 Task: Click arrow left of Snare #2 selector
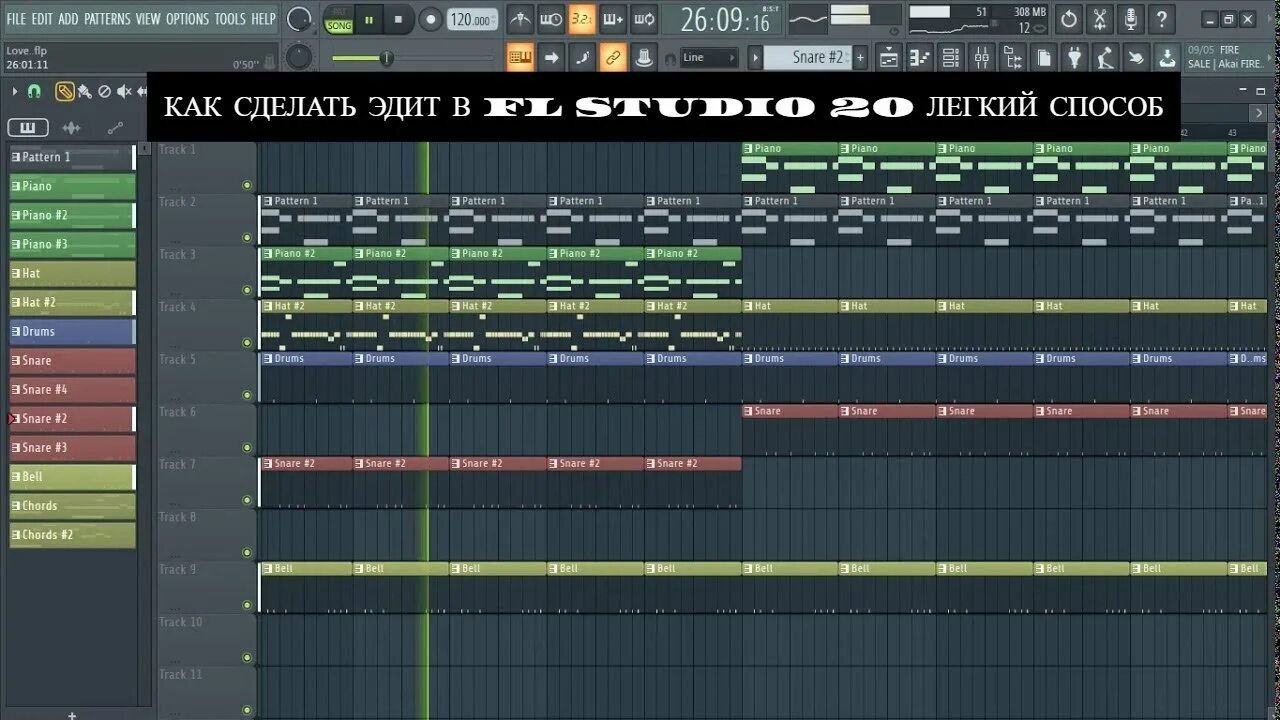pos(756,58)
